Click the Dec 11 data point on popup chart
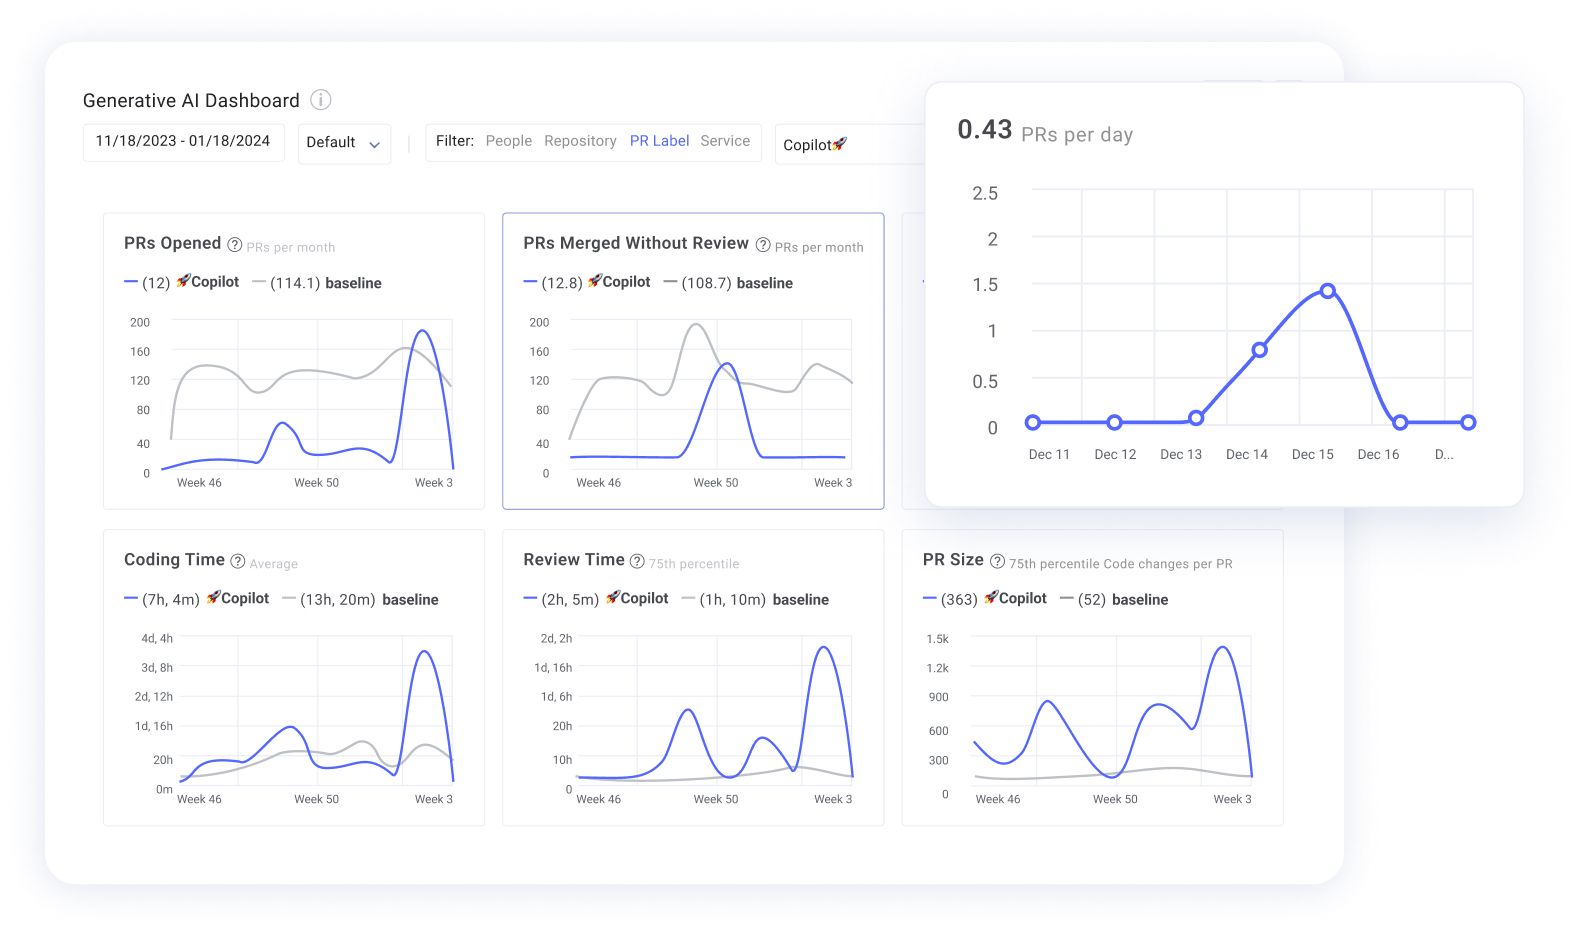 tap(1033, 423)
